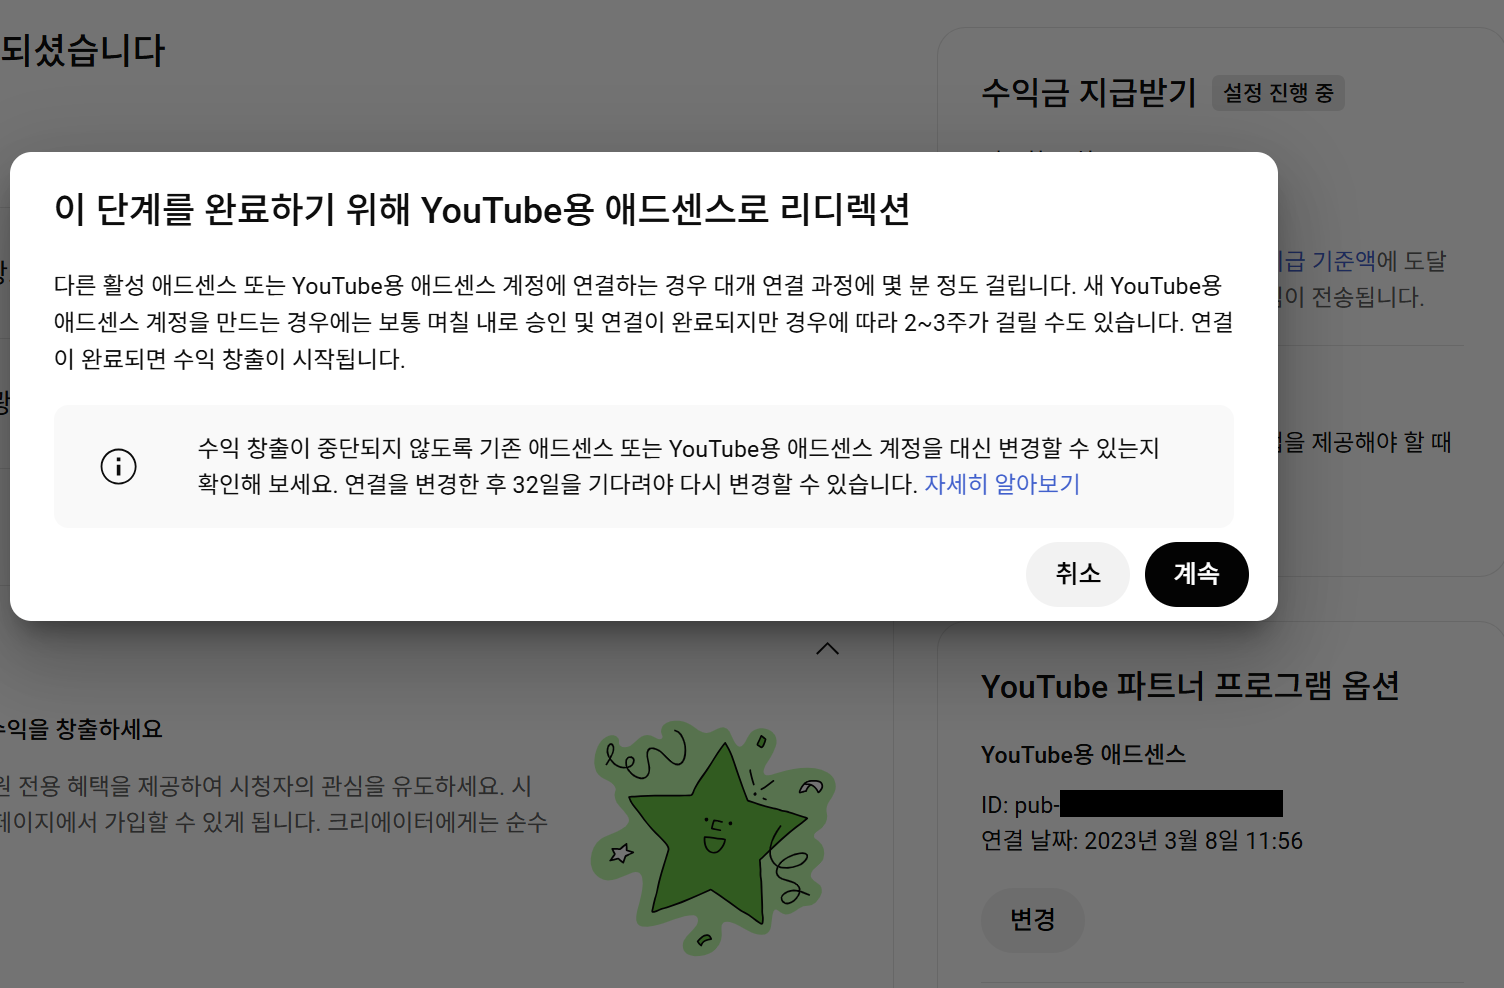Click the YouTube 파트너 프로그램 옵션 heading
The width and height of the screenshot is (1504, 988).
point(1190,687)
